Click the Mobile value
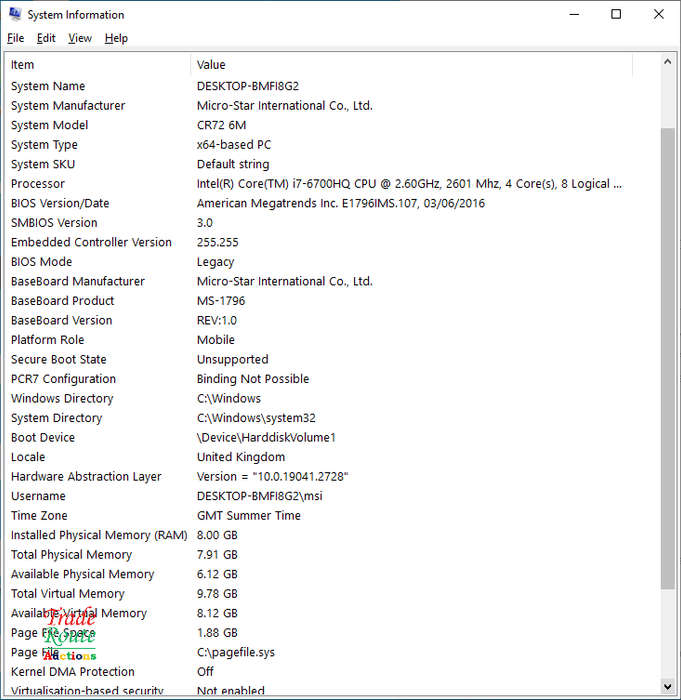681x700 pixels. coord(216,340)
